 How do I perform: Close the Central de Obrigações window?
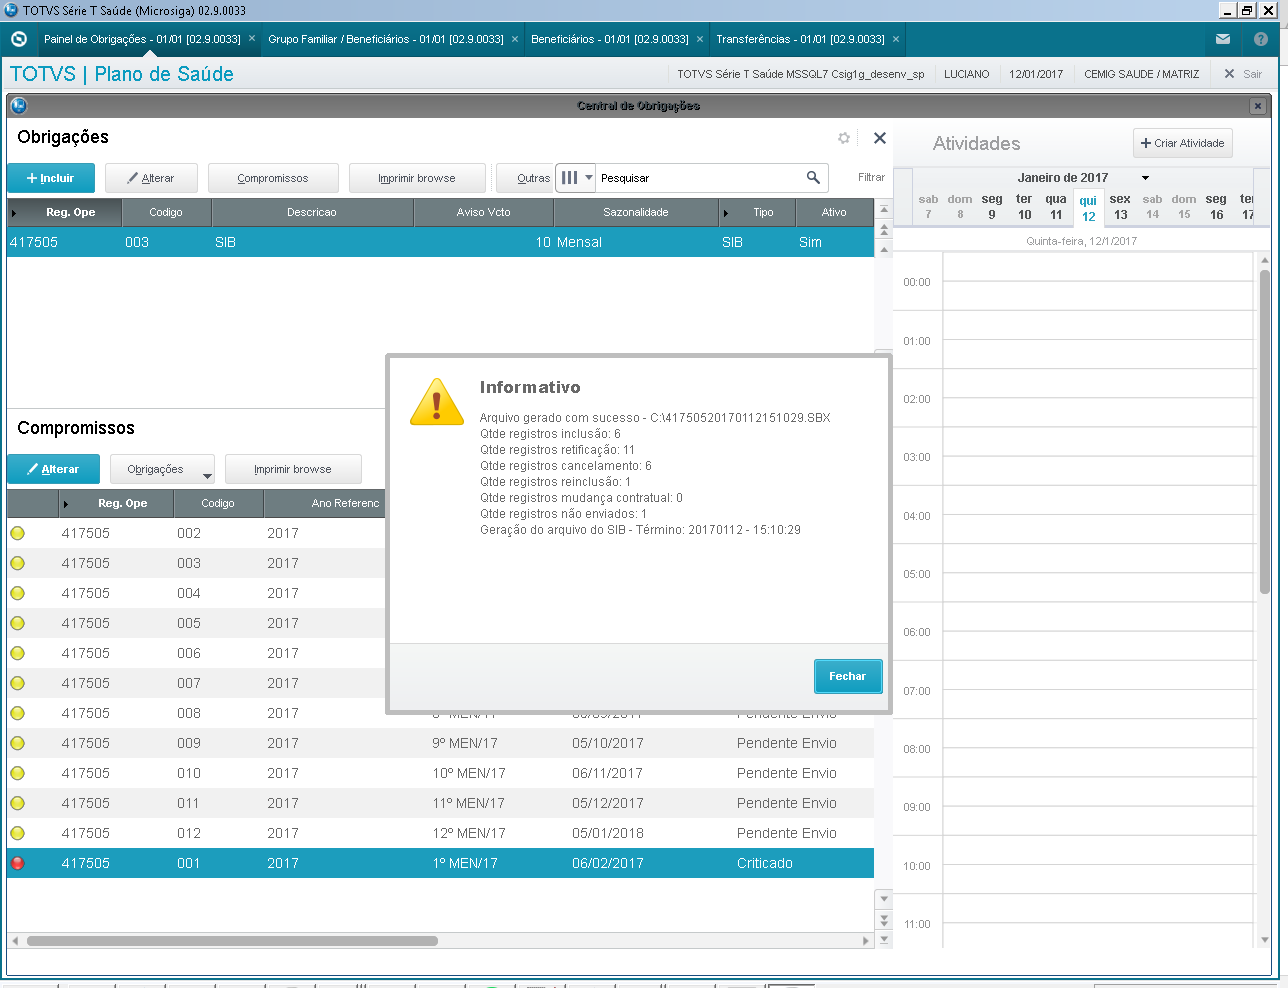click(1258, 106)
